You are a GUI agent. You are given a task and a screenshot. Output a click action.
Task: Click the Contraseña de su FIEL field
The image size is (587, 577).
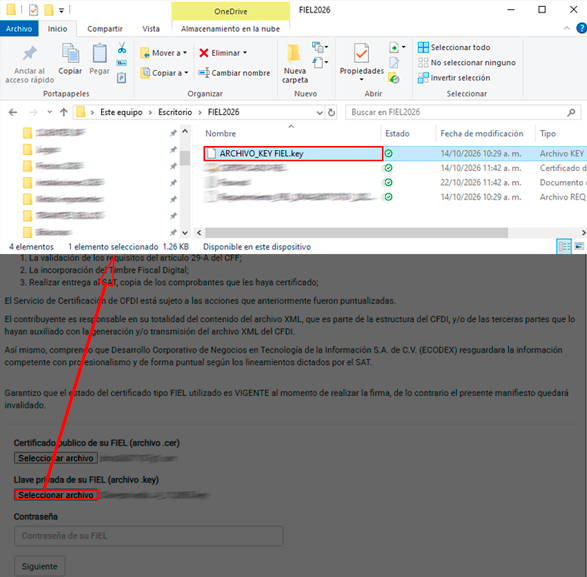[149, 536]
